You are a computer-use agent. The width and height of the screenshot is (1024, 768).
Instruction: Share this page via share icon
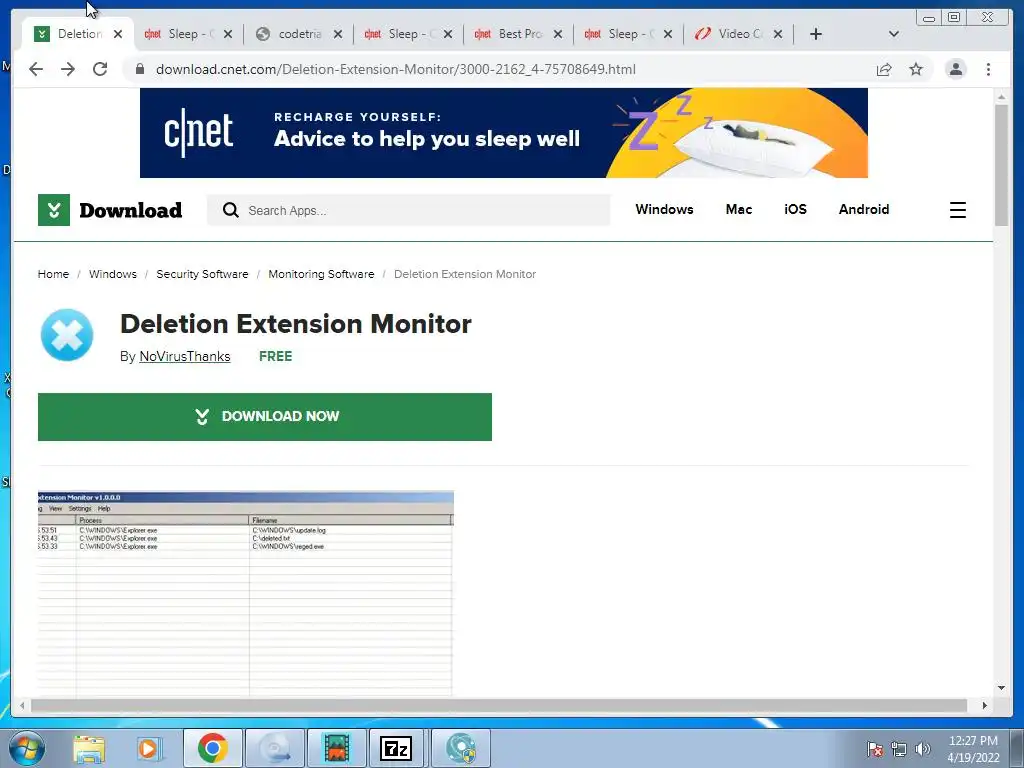tap(884, 69)
